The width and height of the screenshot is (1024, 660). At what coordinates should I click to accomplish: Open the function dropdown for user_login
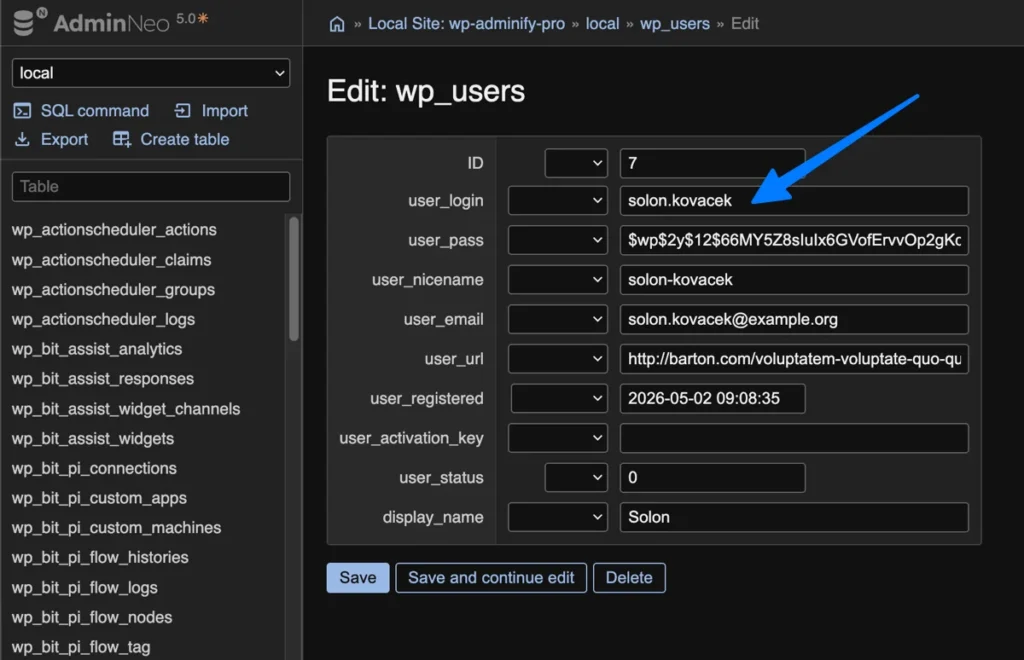558,201
